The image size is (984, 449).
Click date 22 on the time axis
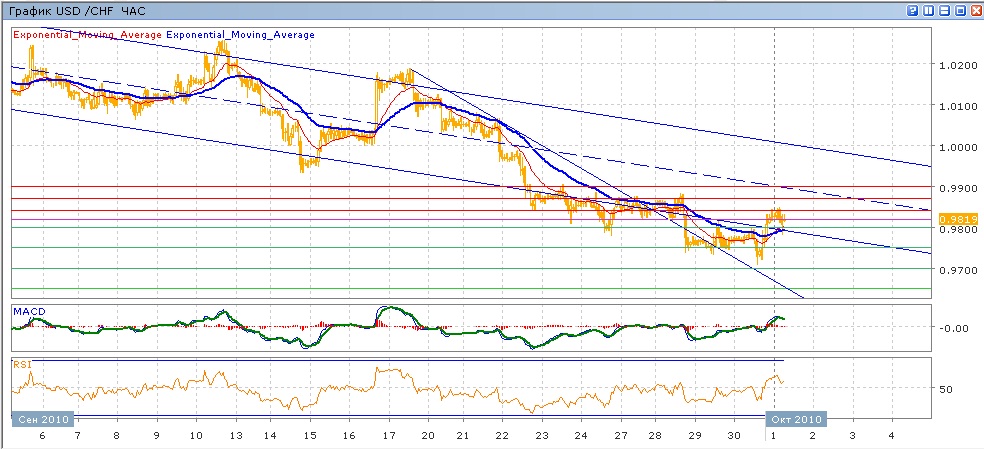(x=502, y=437)
